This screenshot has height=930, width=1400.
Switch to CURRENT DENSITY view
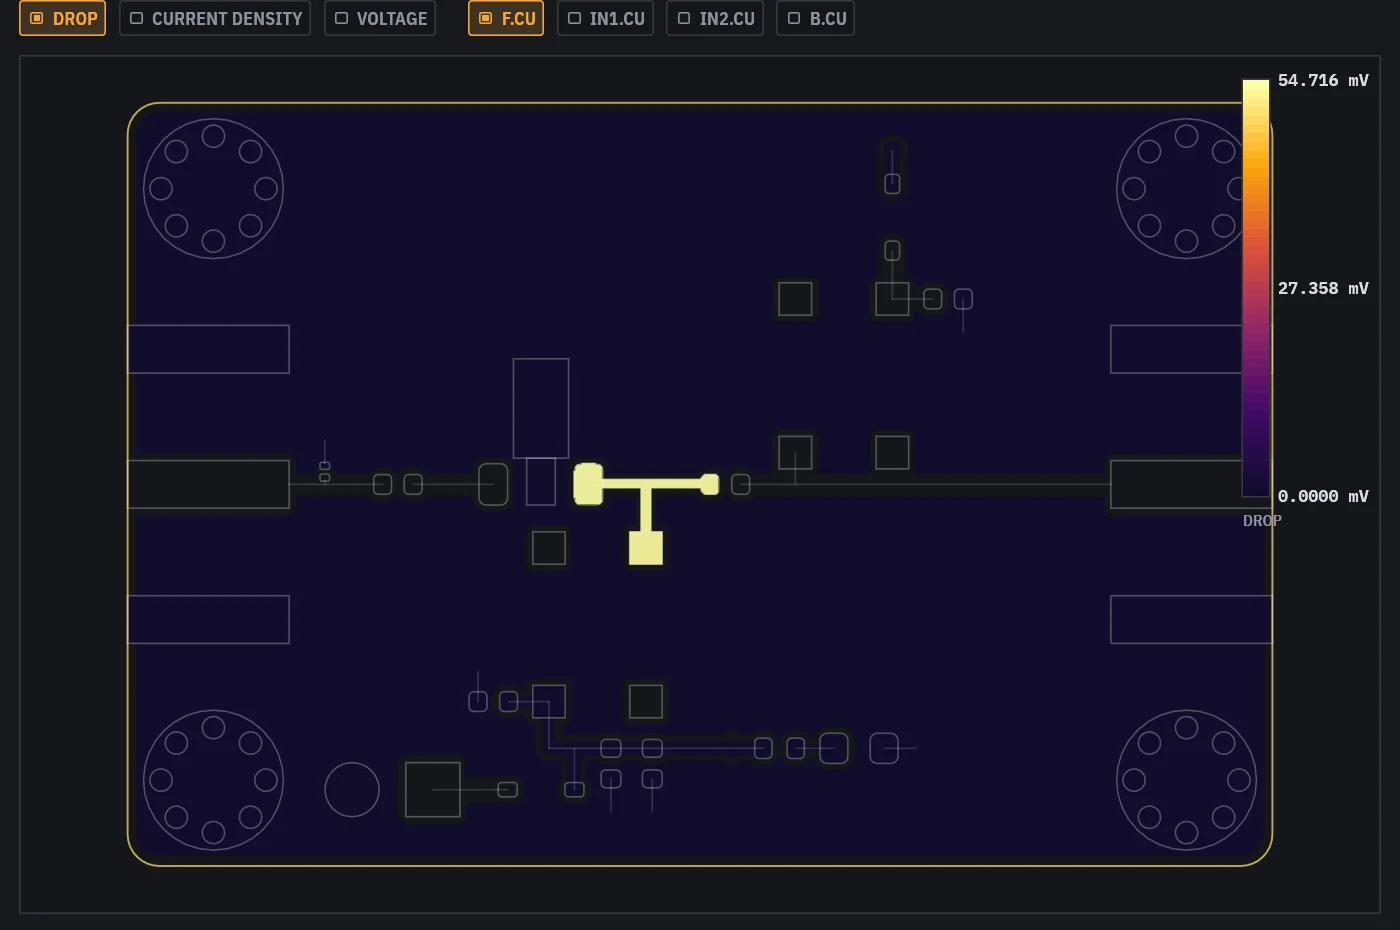coord(215,18)
